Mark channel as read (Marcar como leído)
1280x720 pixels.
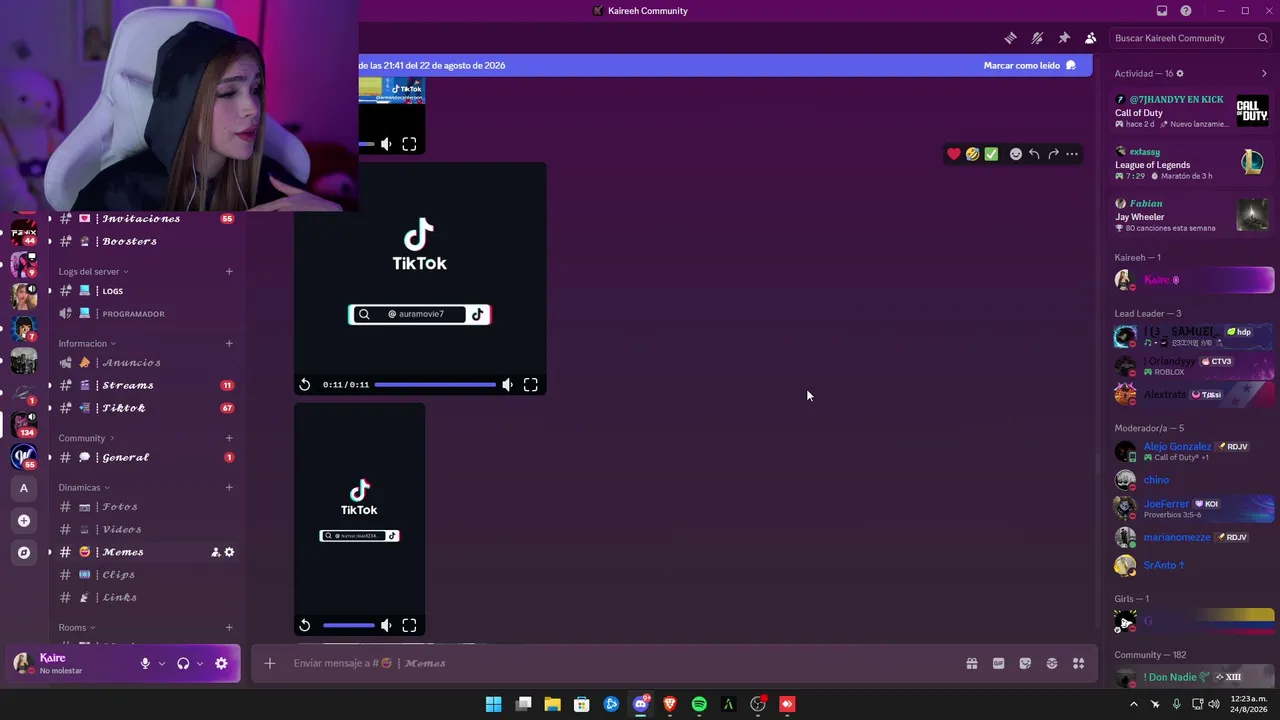(x=1030, y=65)
